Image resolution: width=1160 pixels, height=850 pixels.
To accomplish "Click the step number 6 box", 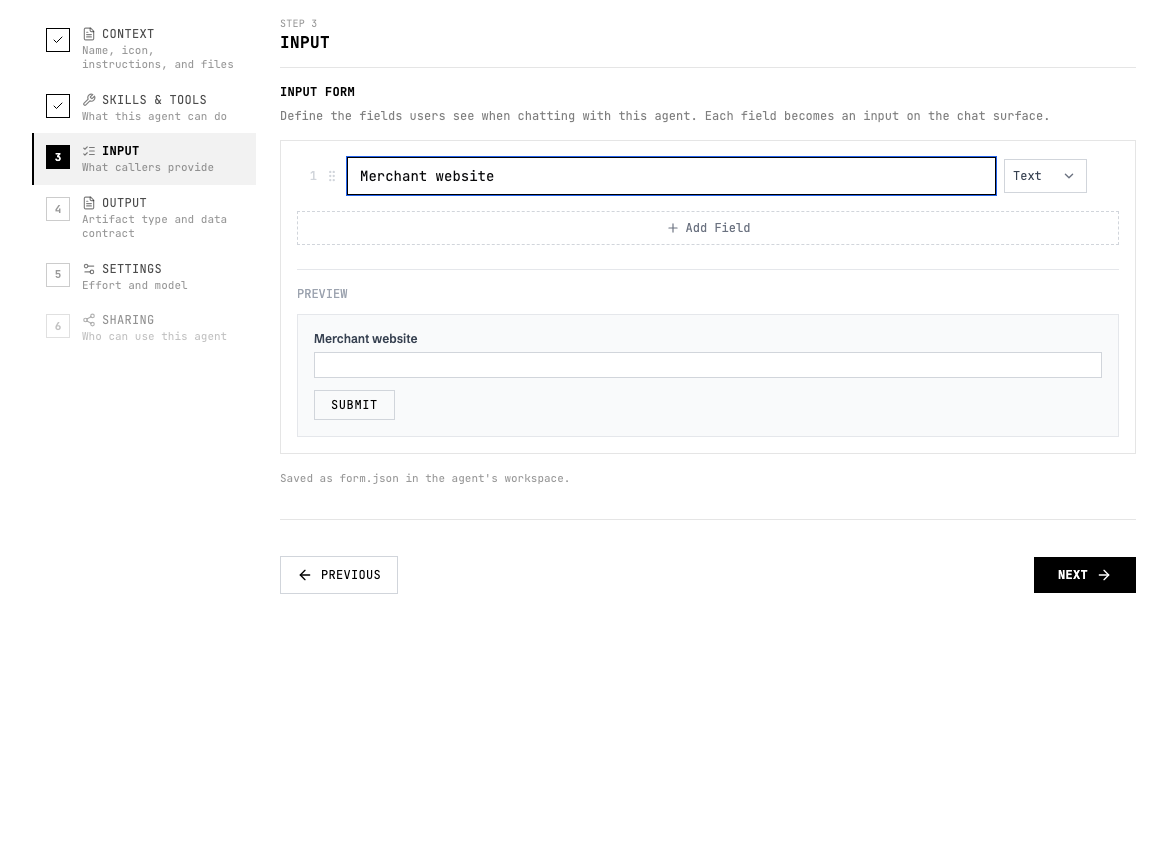I will coord(58,326).
